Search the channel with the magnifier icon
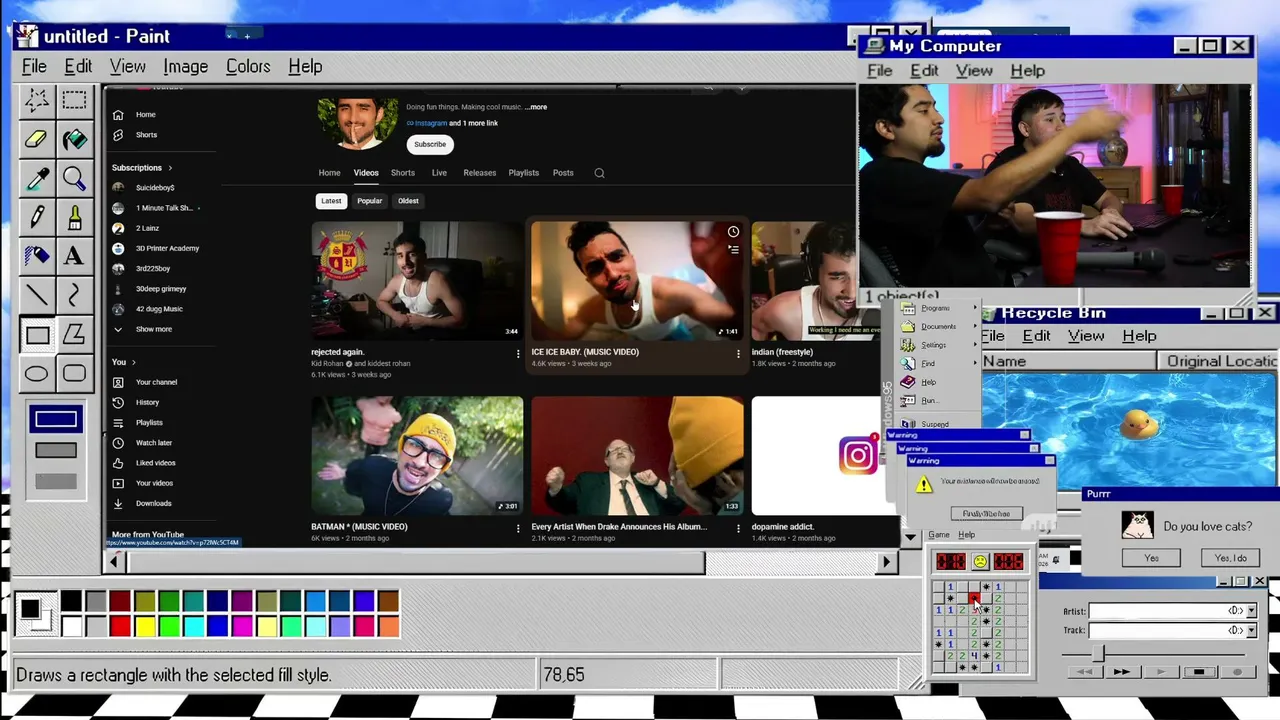This screenshot has width=1280, height=720. point(599,173)
